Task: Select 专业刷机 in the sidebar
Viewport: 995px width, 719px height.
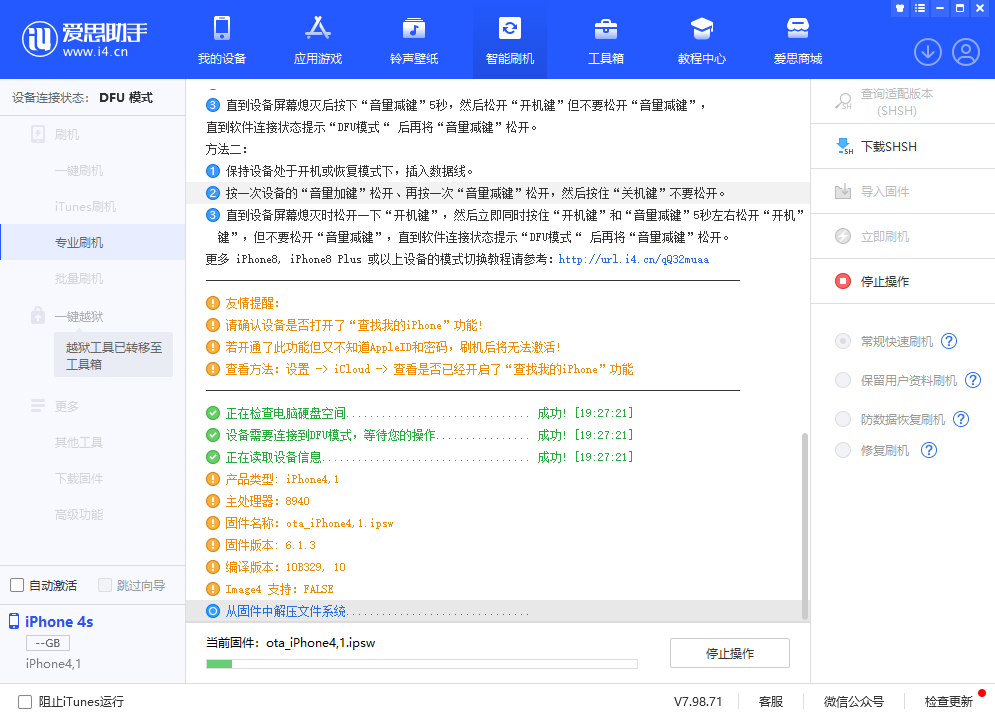Action: pyautogui.click(x=79, y=243)
